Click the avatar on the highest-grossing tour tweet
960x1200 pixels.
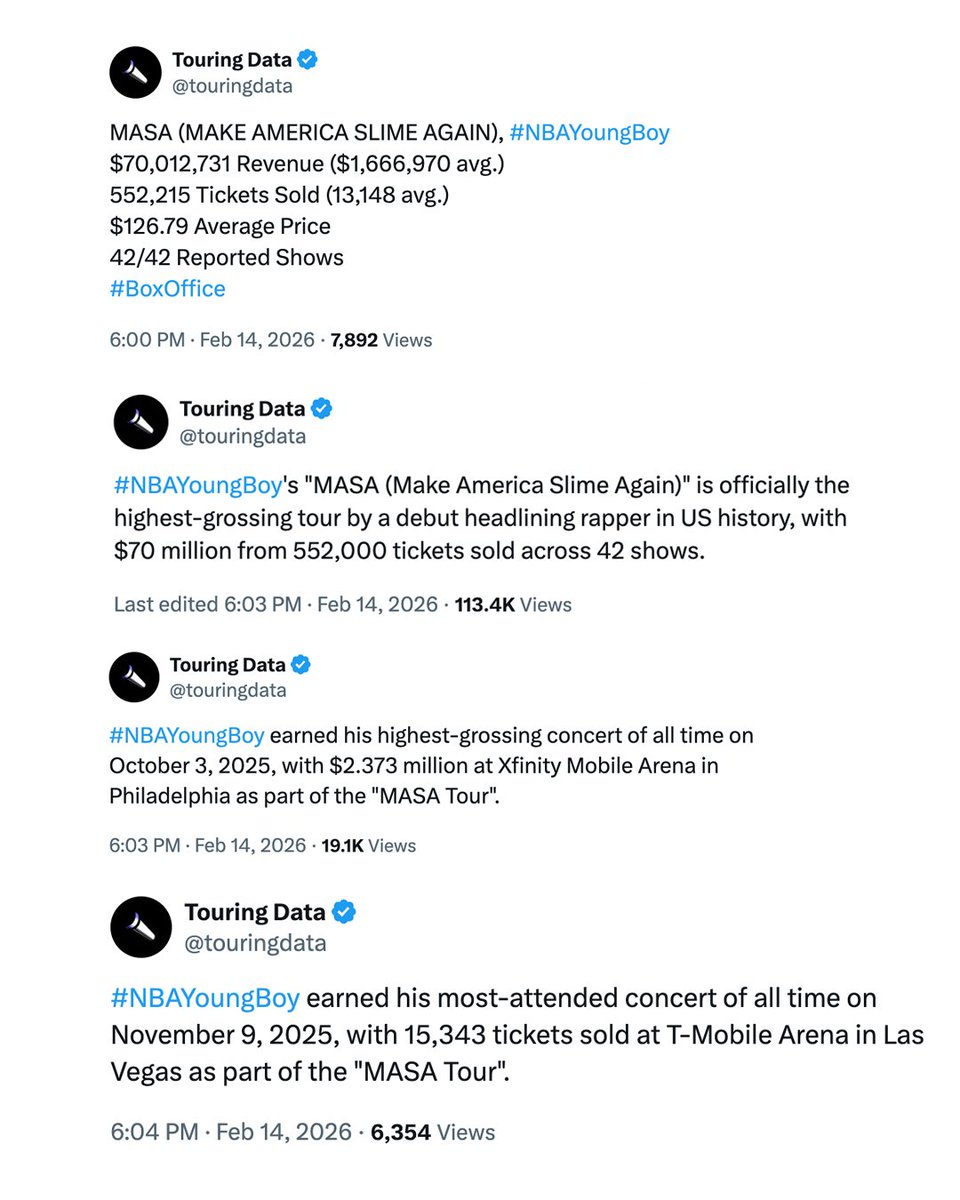(x=141, y=421)
